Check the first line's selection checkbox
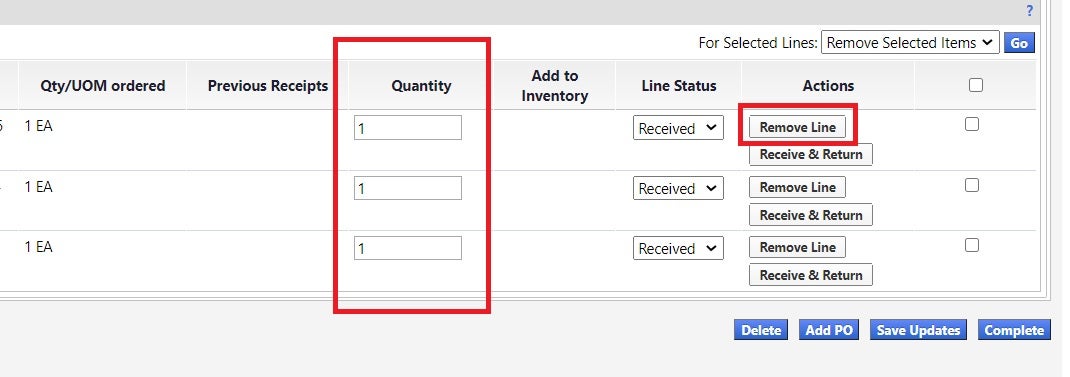The image size is (1070, 377). click(x=972, y=124)
